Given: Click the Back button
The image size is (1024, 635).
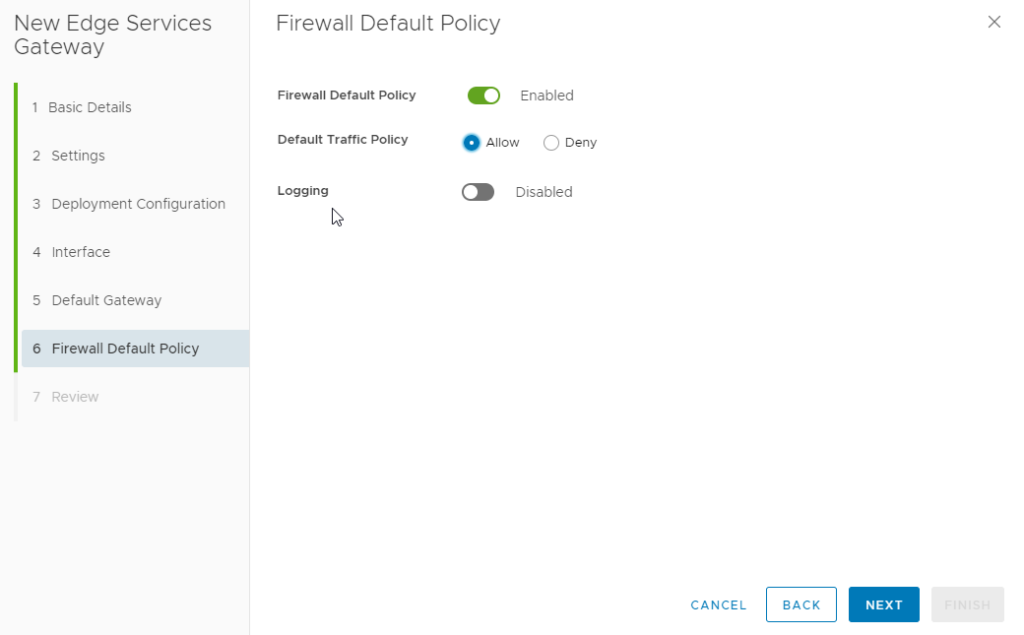Looking at the screenshot, I should (801, 605).
